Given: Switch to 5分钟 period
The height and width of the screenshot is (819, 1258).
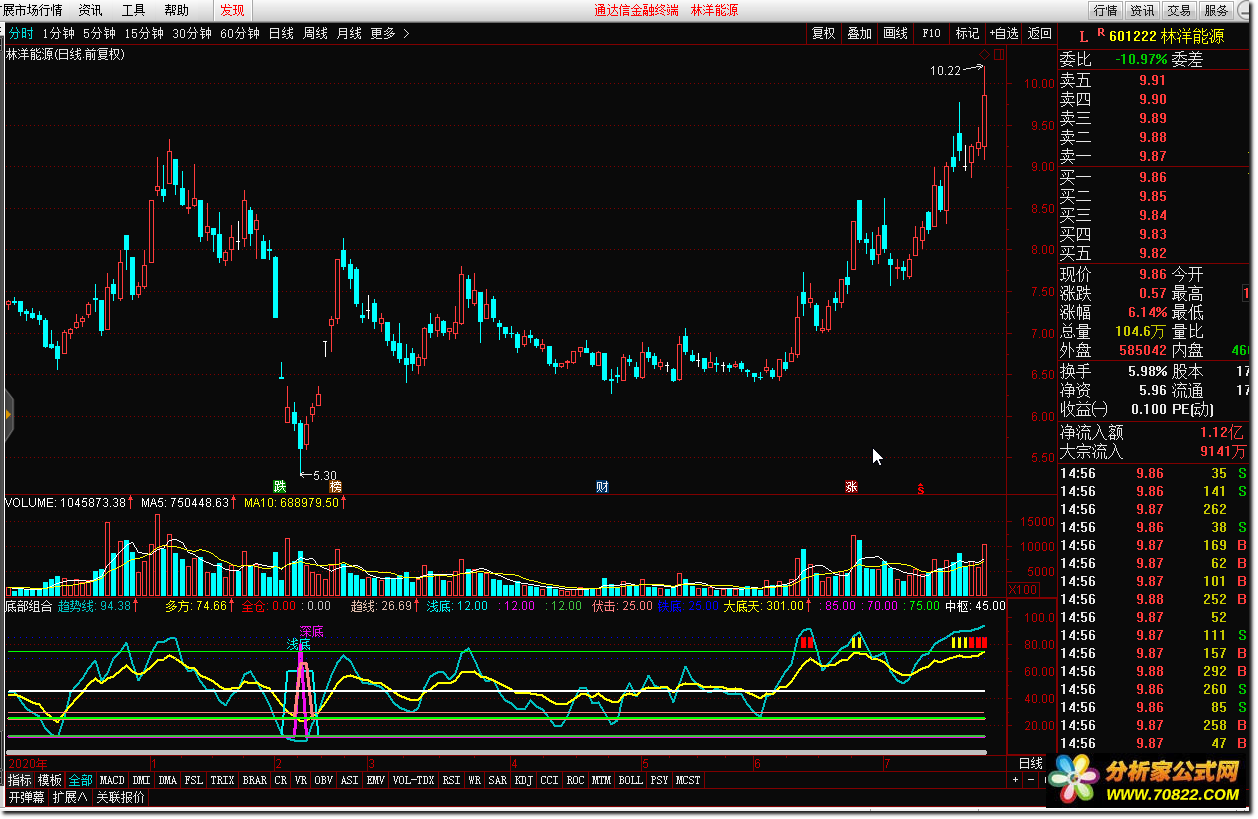Looking at the screenshot, I should (99, 33).
